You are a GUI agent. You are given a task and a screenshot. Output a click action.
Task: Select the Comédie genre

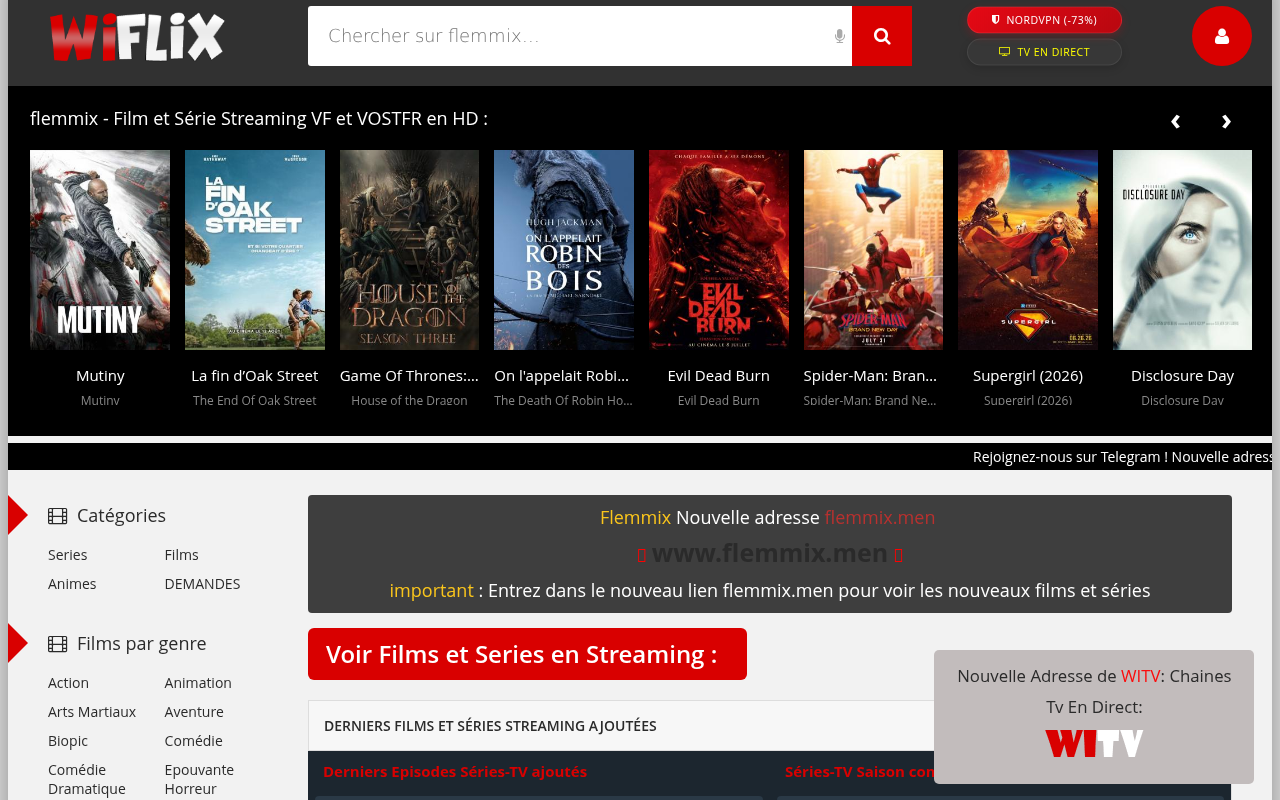coord(194,741)
